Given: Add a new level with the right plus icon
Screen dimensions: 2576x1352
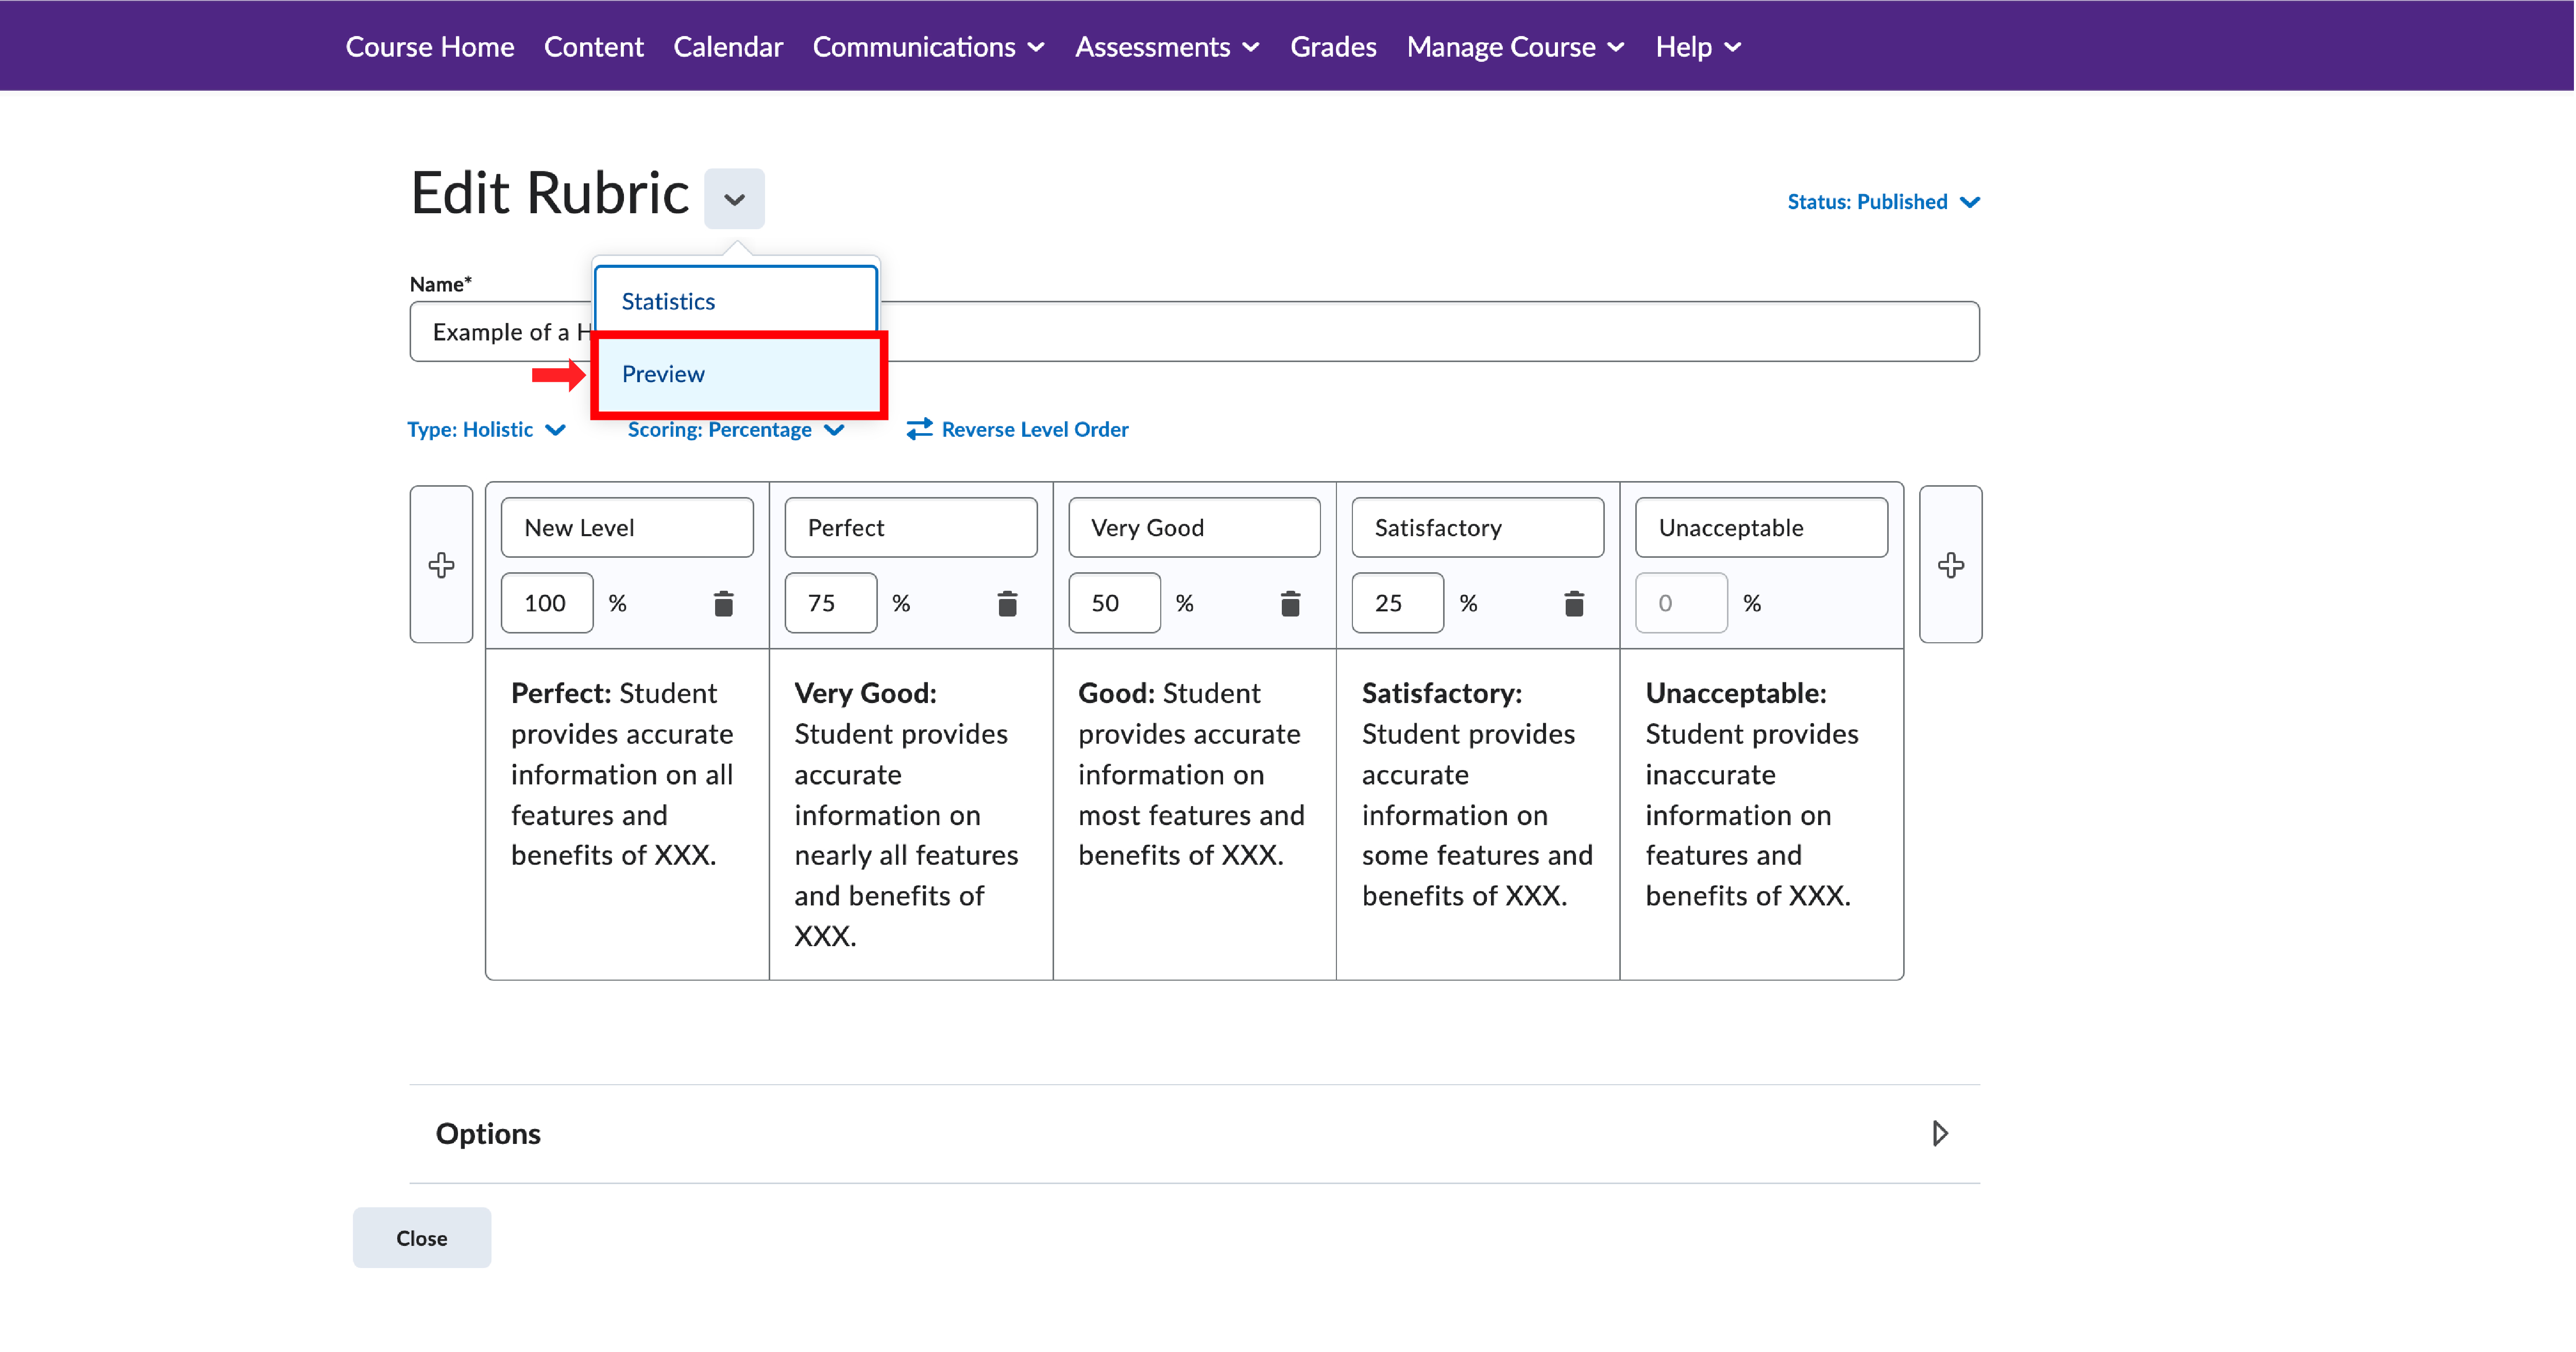Looking at the screenshot, I should point(1950,565).
